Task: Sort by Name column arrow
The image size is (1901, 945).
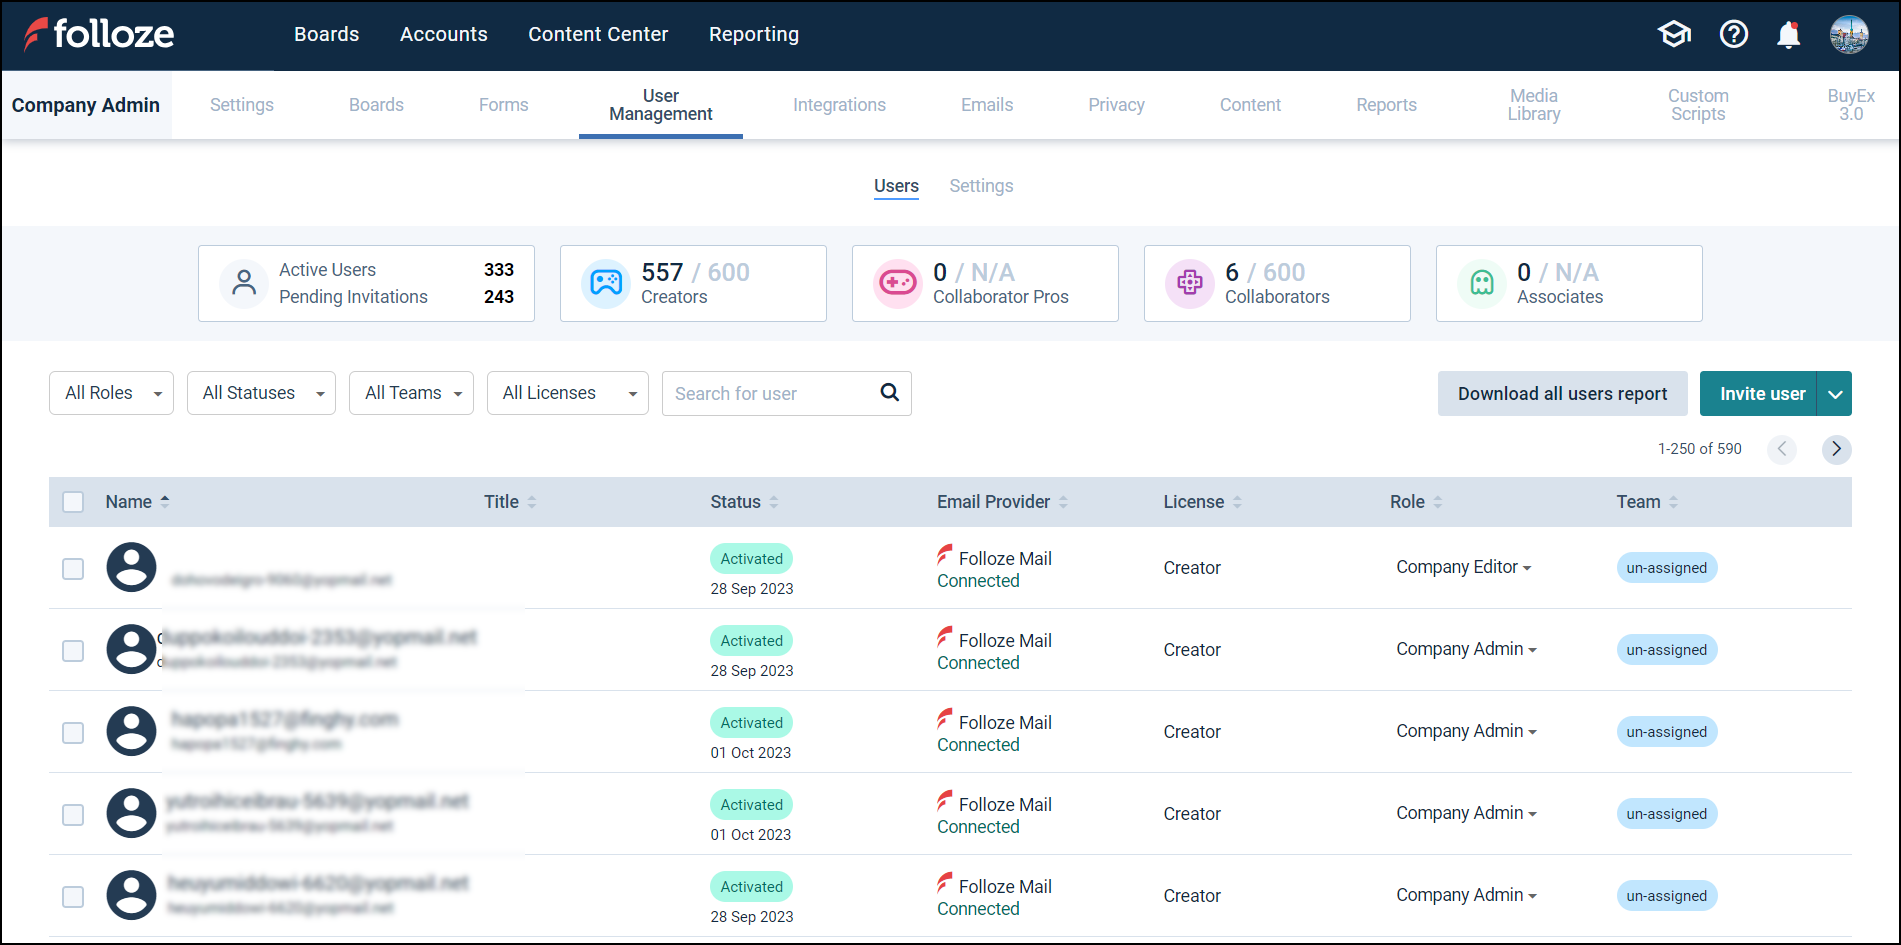Action: [165, 502]
